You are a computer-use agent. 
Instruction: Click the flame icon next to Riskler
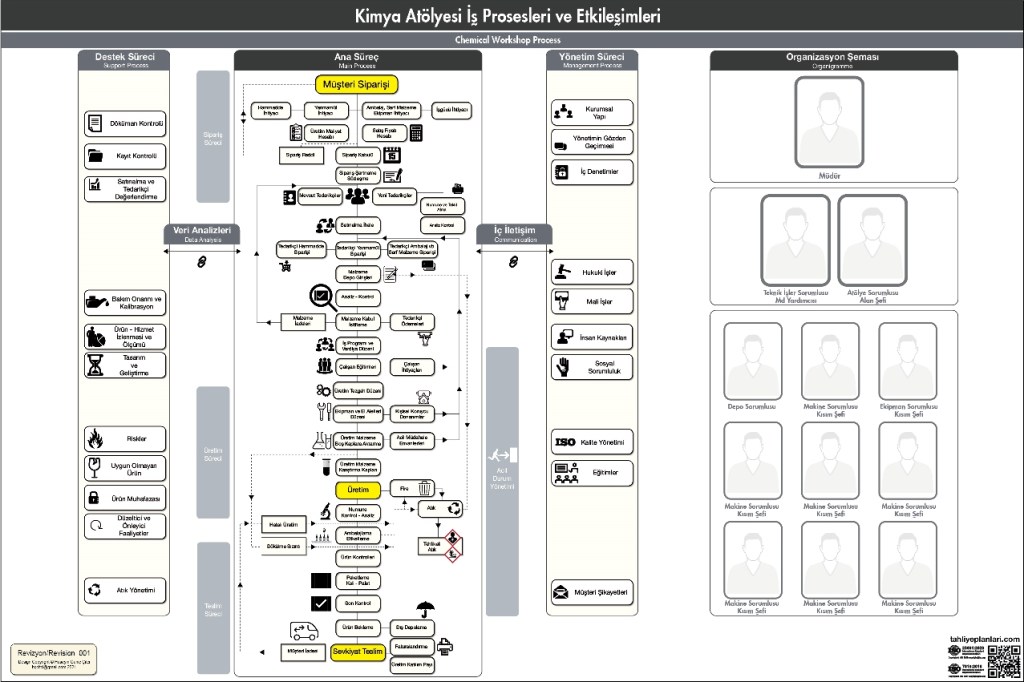point(95,437)
